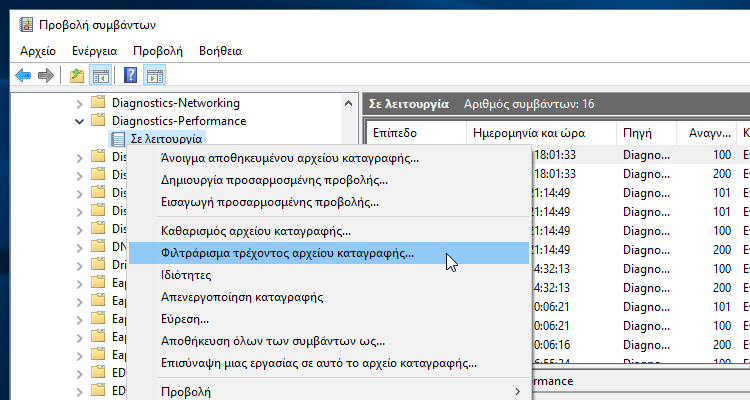This screenshot has height=400, width=750.
Task: Click Ιδιότητες in the context menu
Action: 186,274
